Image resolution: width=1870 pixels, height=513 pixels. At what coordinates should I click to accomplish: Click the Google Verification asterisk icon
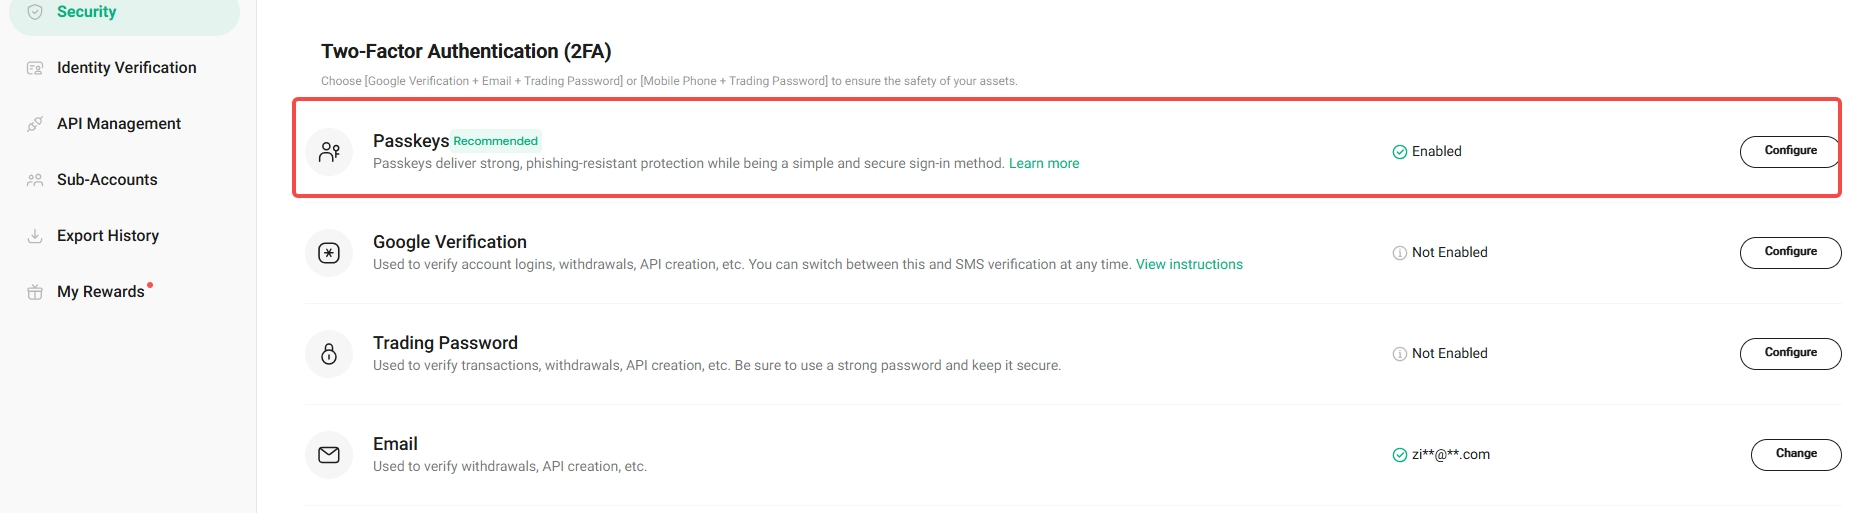click(329, 253)
